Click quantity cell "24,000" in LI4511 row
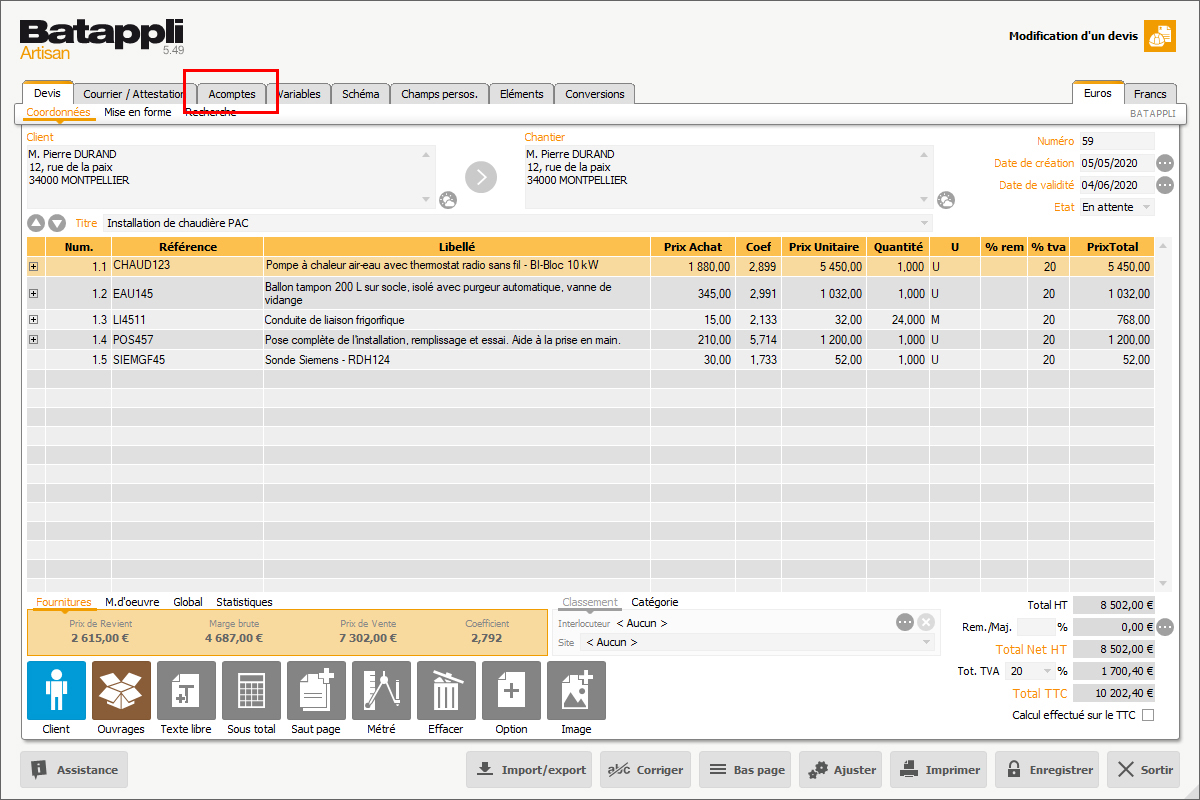The width and height of the screenshot is (1200, 800). [898, 320]
